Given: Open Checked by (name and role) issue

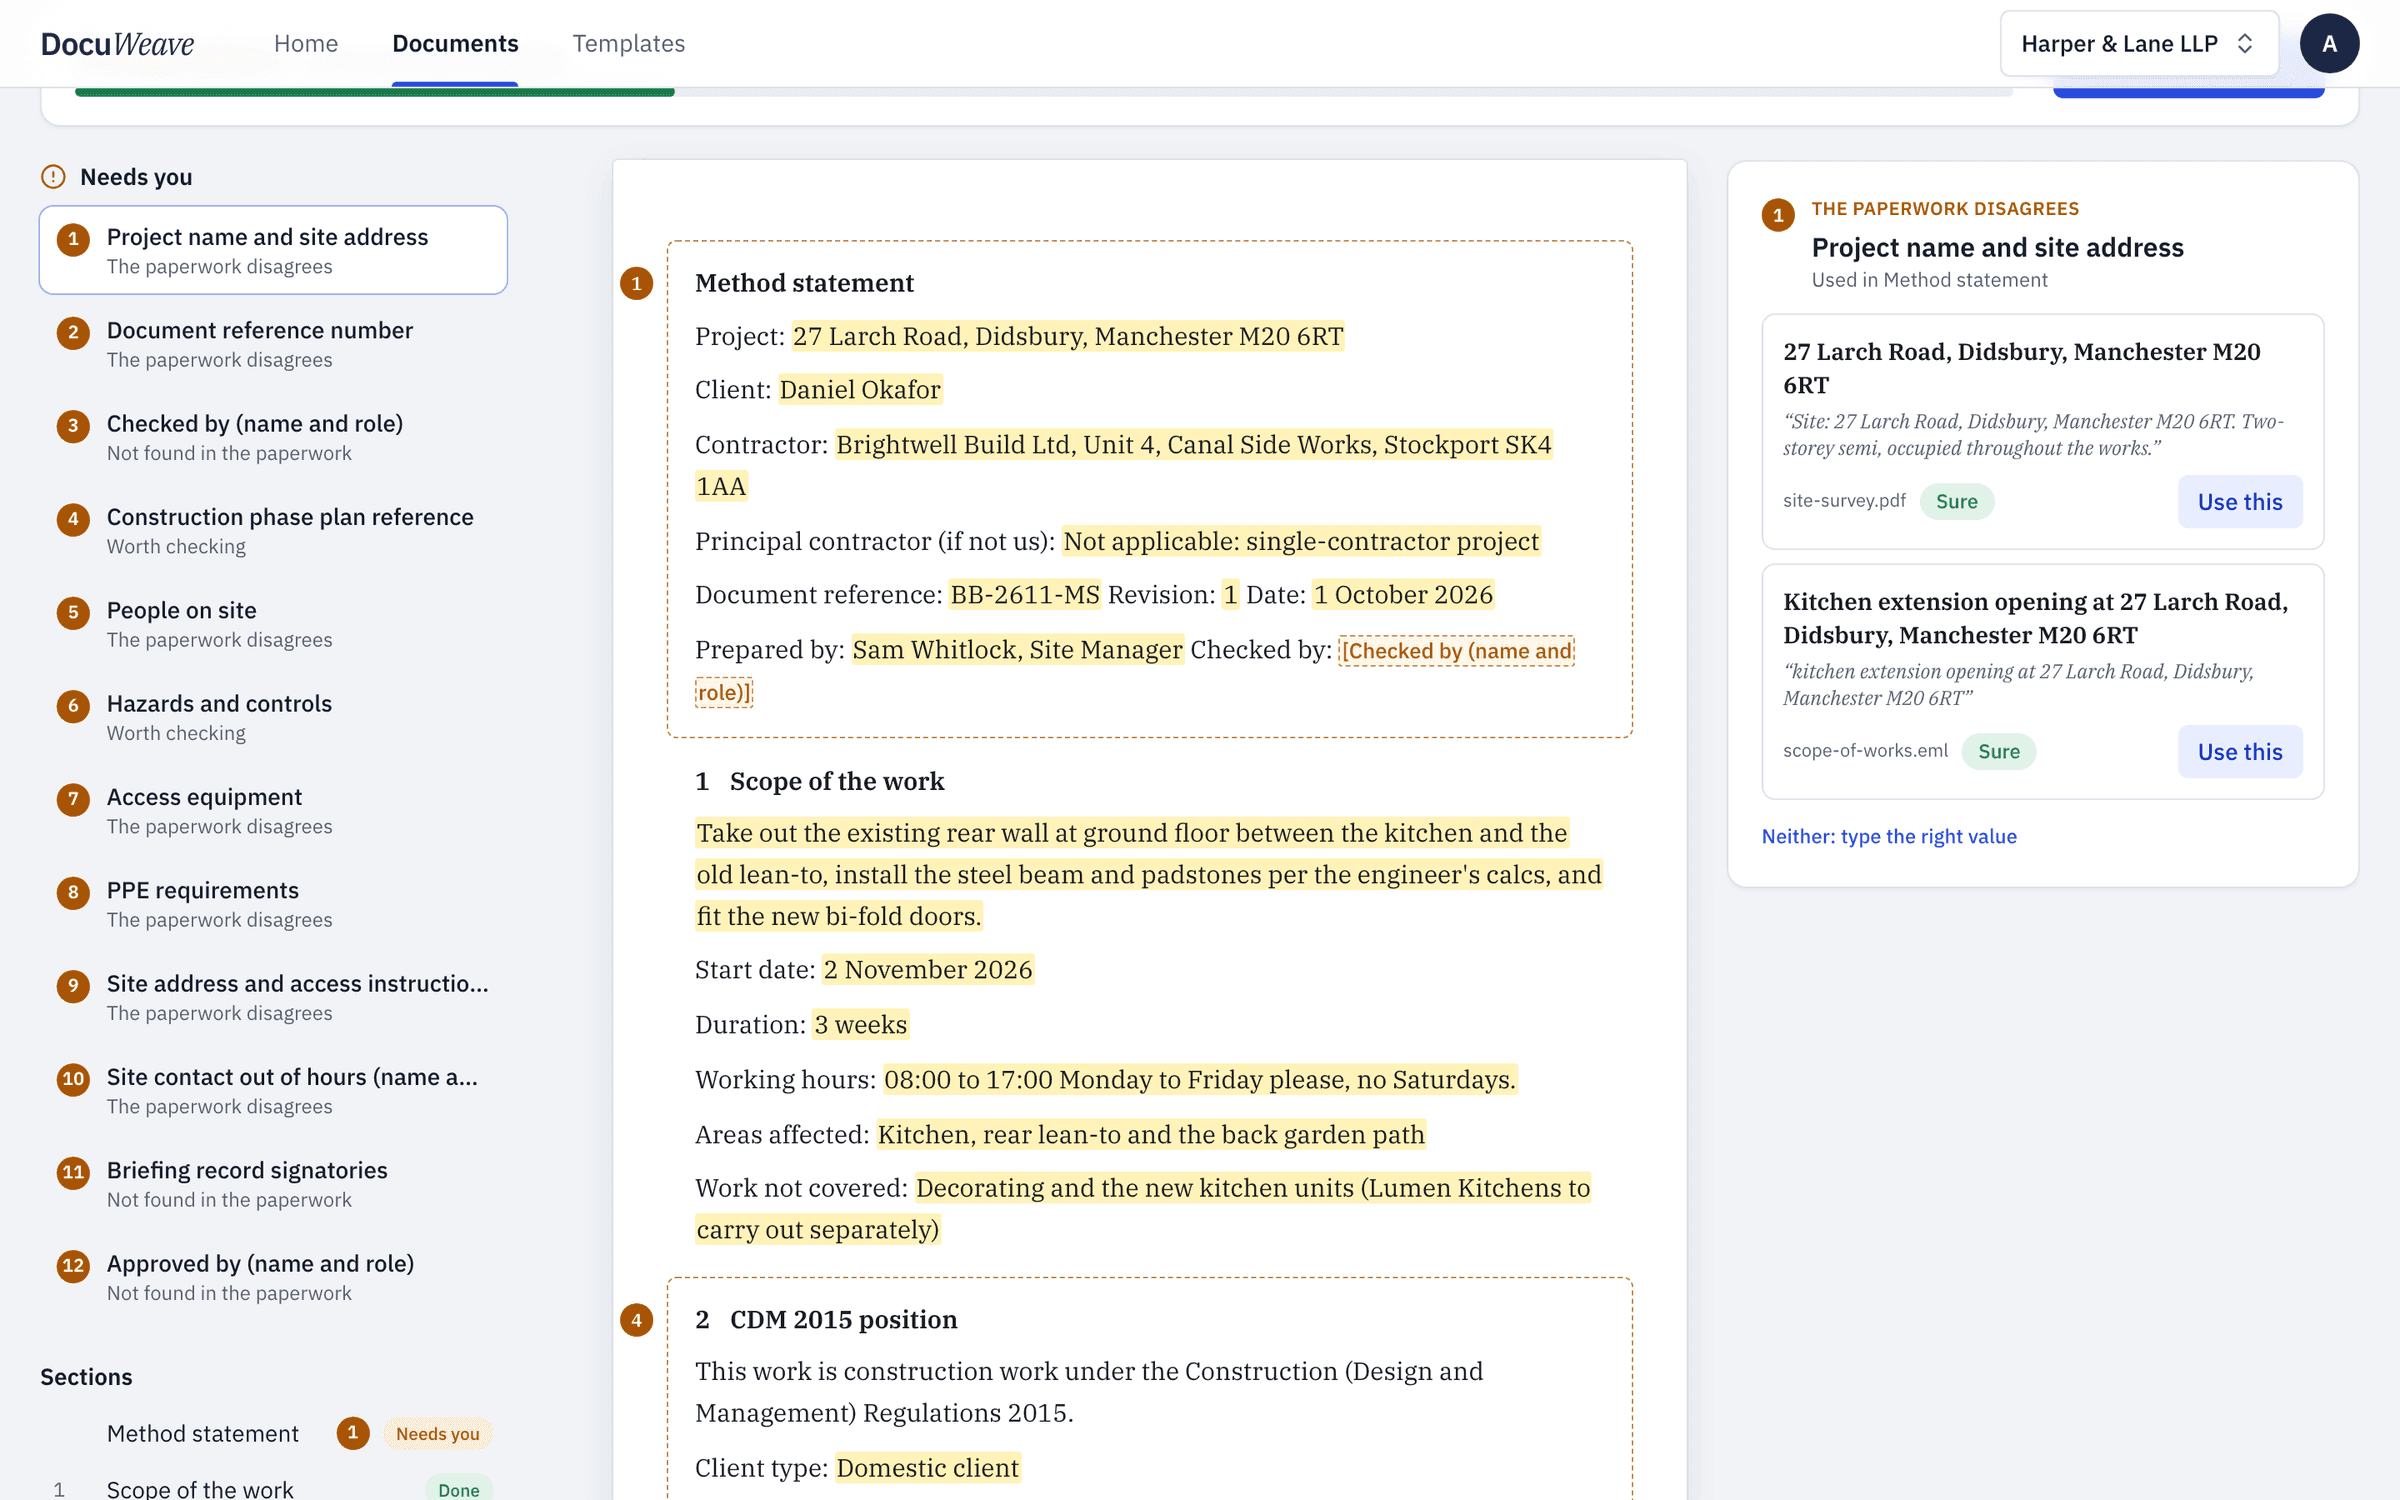Looking at the screenshot, I should [x=273, y=437].
